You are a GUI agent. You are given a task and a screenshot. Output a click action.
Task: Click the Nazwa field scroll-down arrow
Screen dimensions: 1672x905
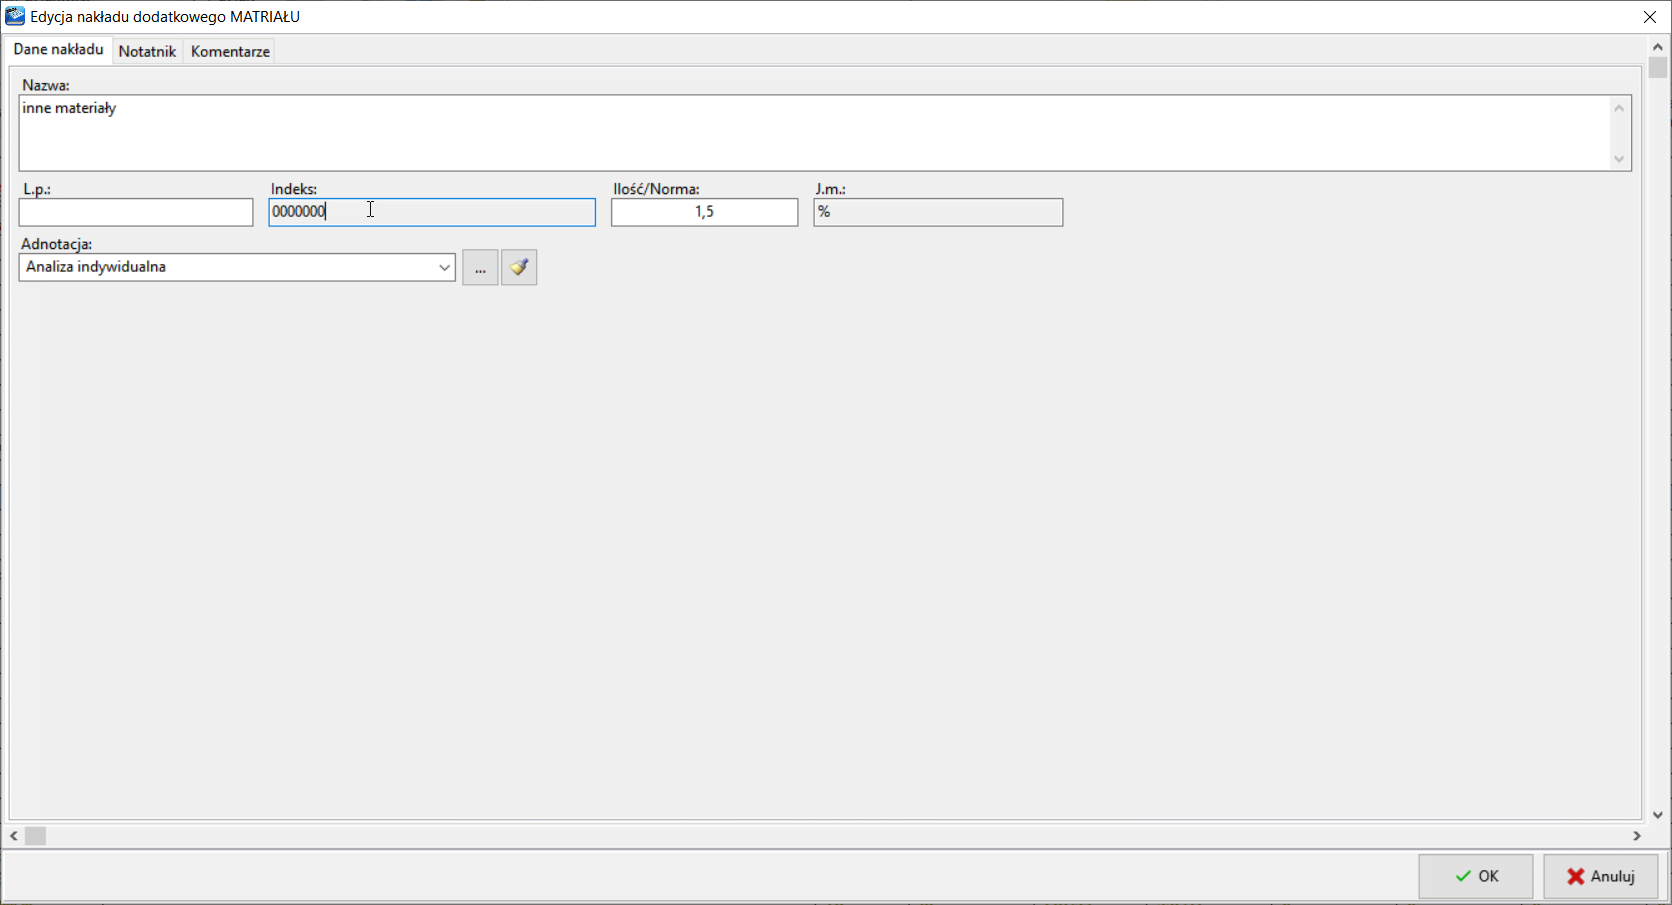pyautogui.click(x=1619, y=159)
